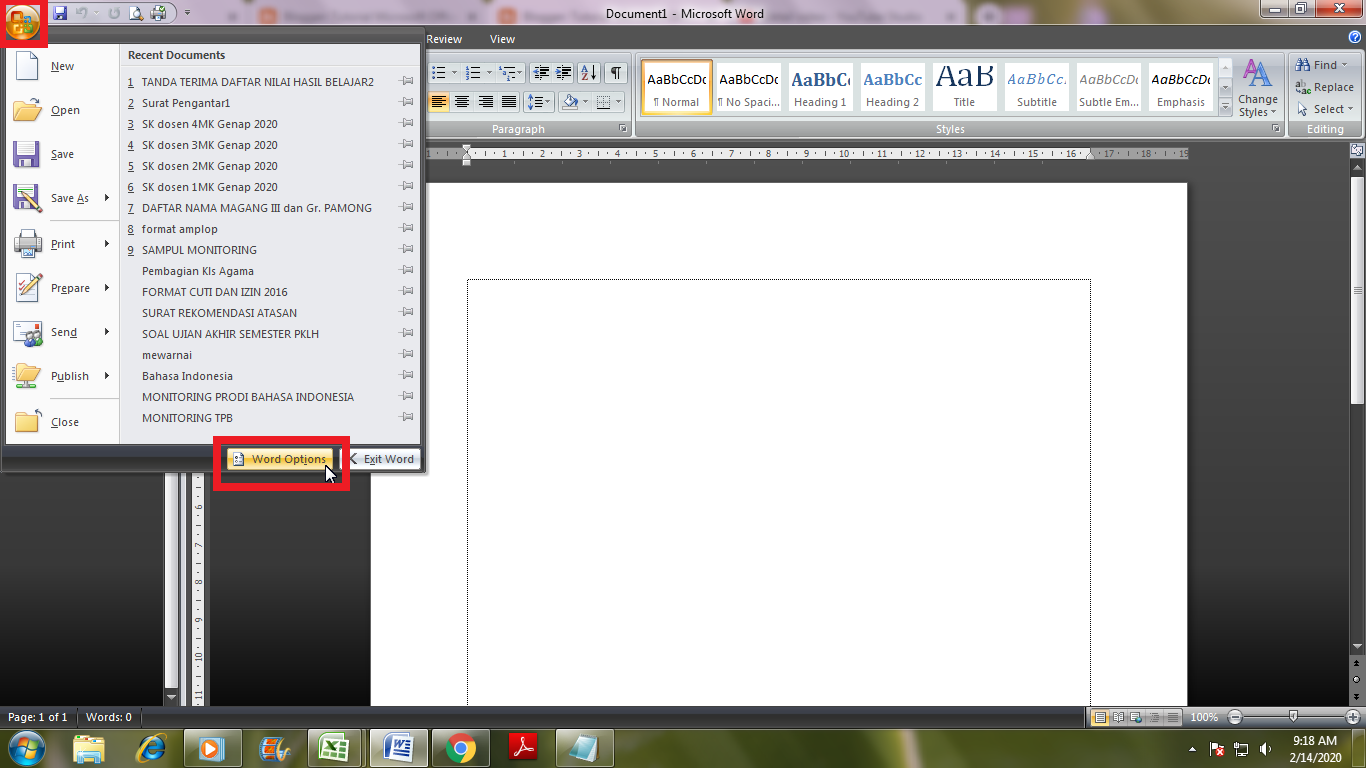Expand the Print submenu arrow
The width and height of the screenshot is (1366, 768).
coord(107,244)
